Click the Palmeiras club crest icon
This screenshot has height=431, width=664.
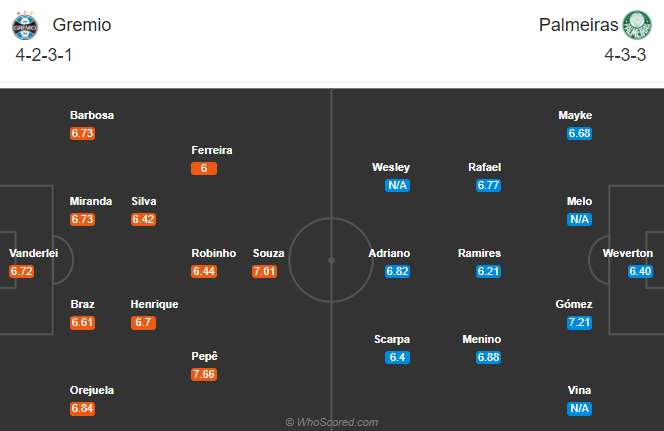click(637, 25)
